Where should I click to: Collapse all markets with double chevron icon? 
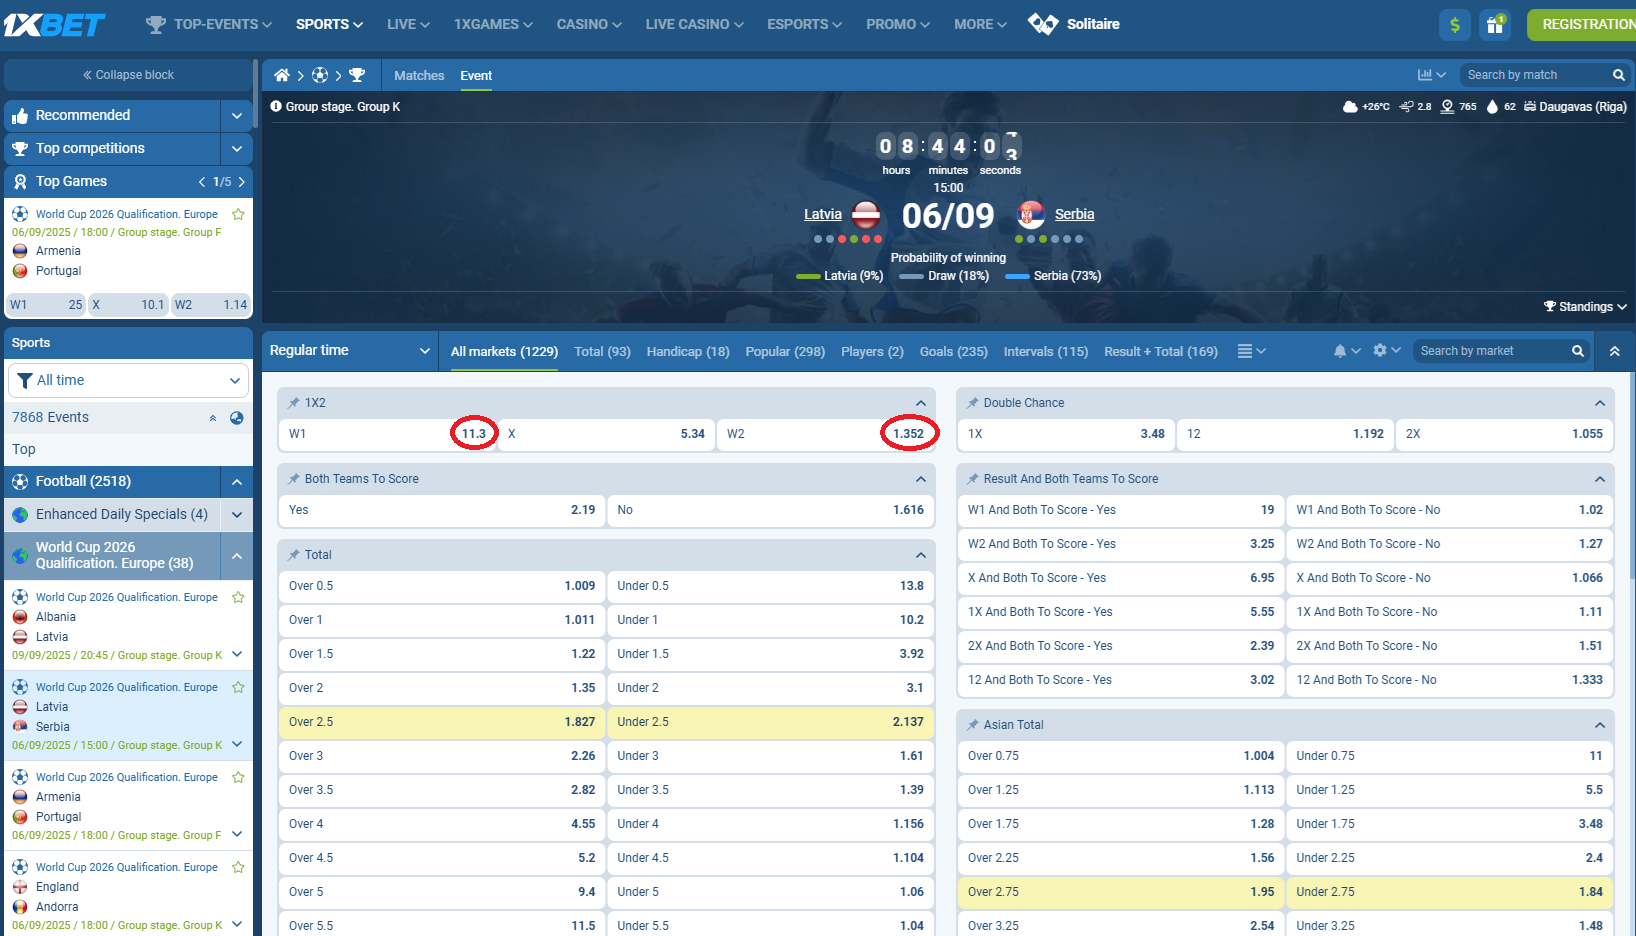(1615, 351)
